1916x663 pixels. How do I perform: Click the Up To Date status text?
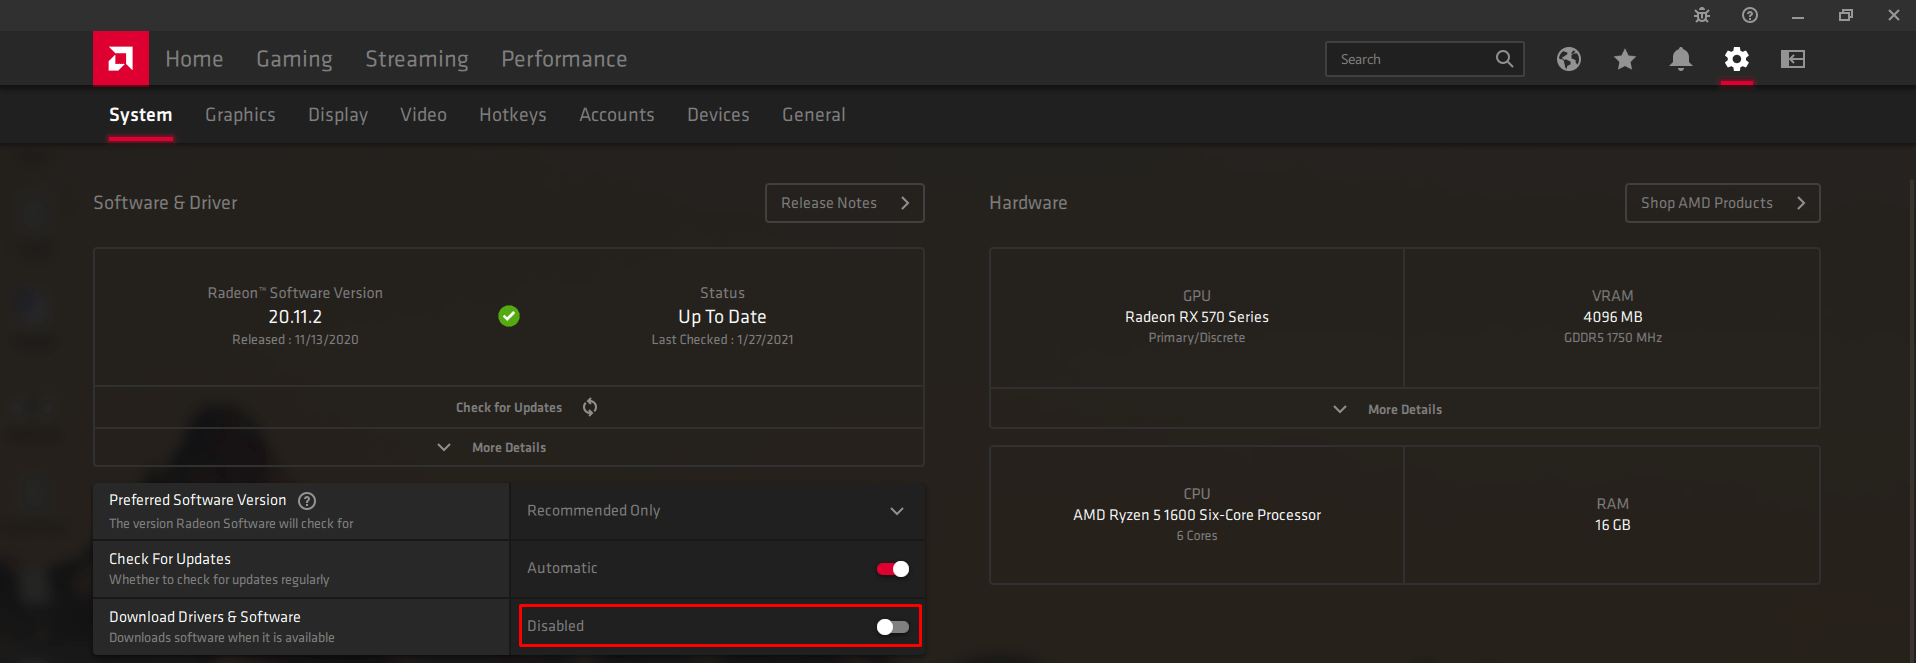pos(722,317)
